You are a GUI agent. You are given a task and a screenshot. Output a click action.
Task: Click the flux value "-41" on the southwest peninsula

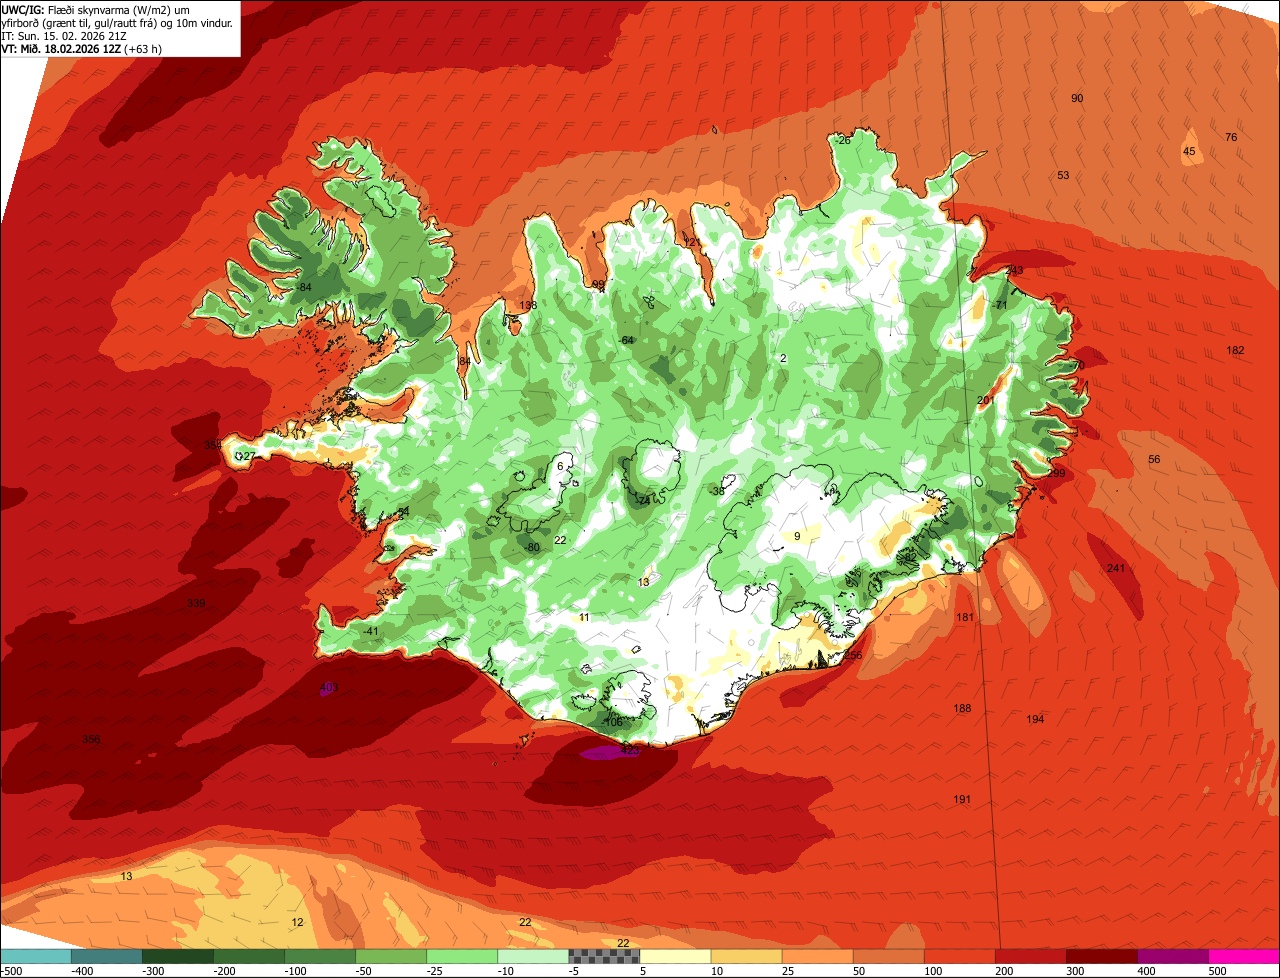(371, 631)
